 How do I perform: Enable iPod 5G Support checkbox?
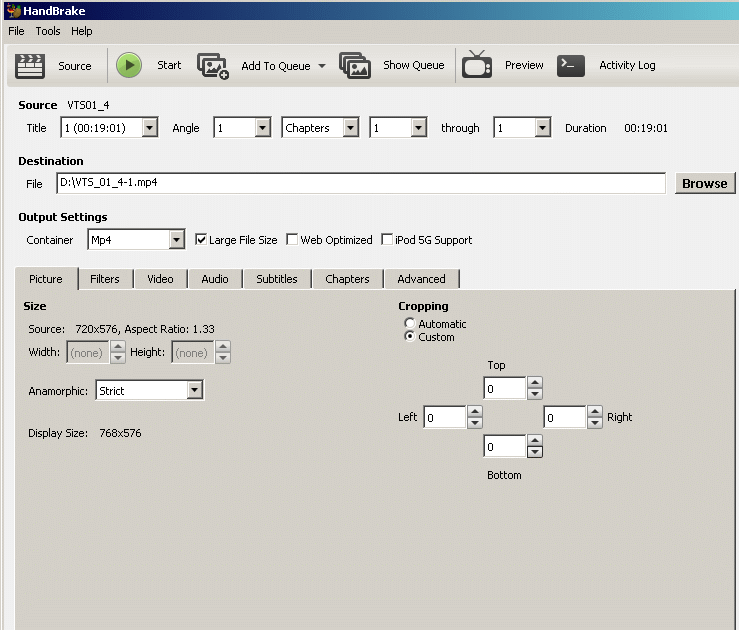387,239
